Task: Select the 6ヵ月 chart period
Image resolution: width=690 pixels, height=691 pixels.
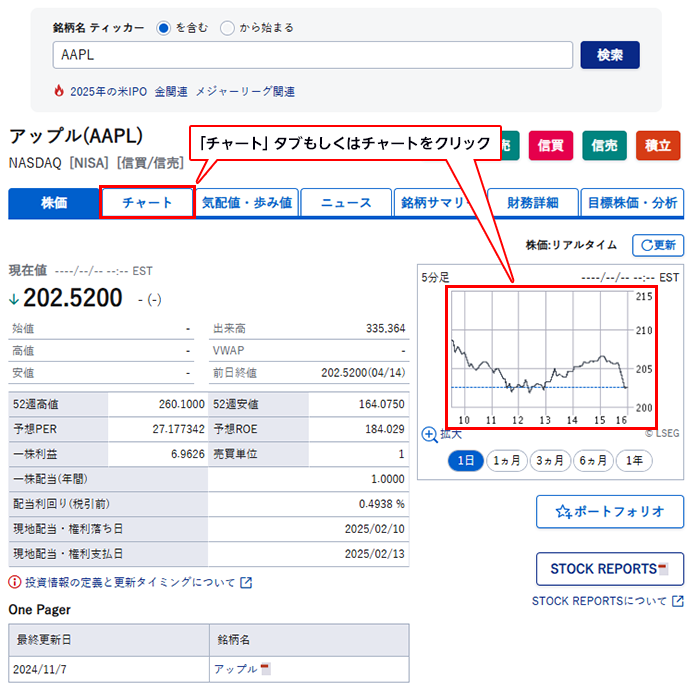Action: (x=593, y=461)
